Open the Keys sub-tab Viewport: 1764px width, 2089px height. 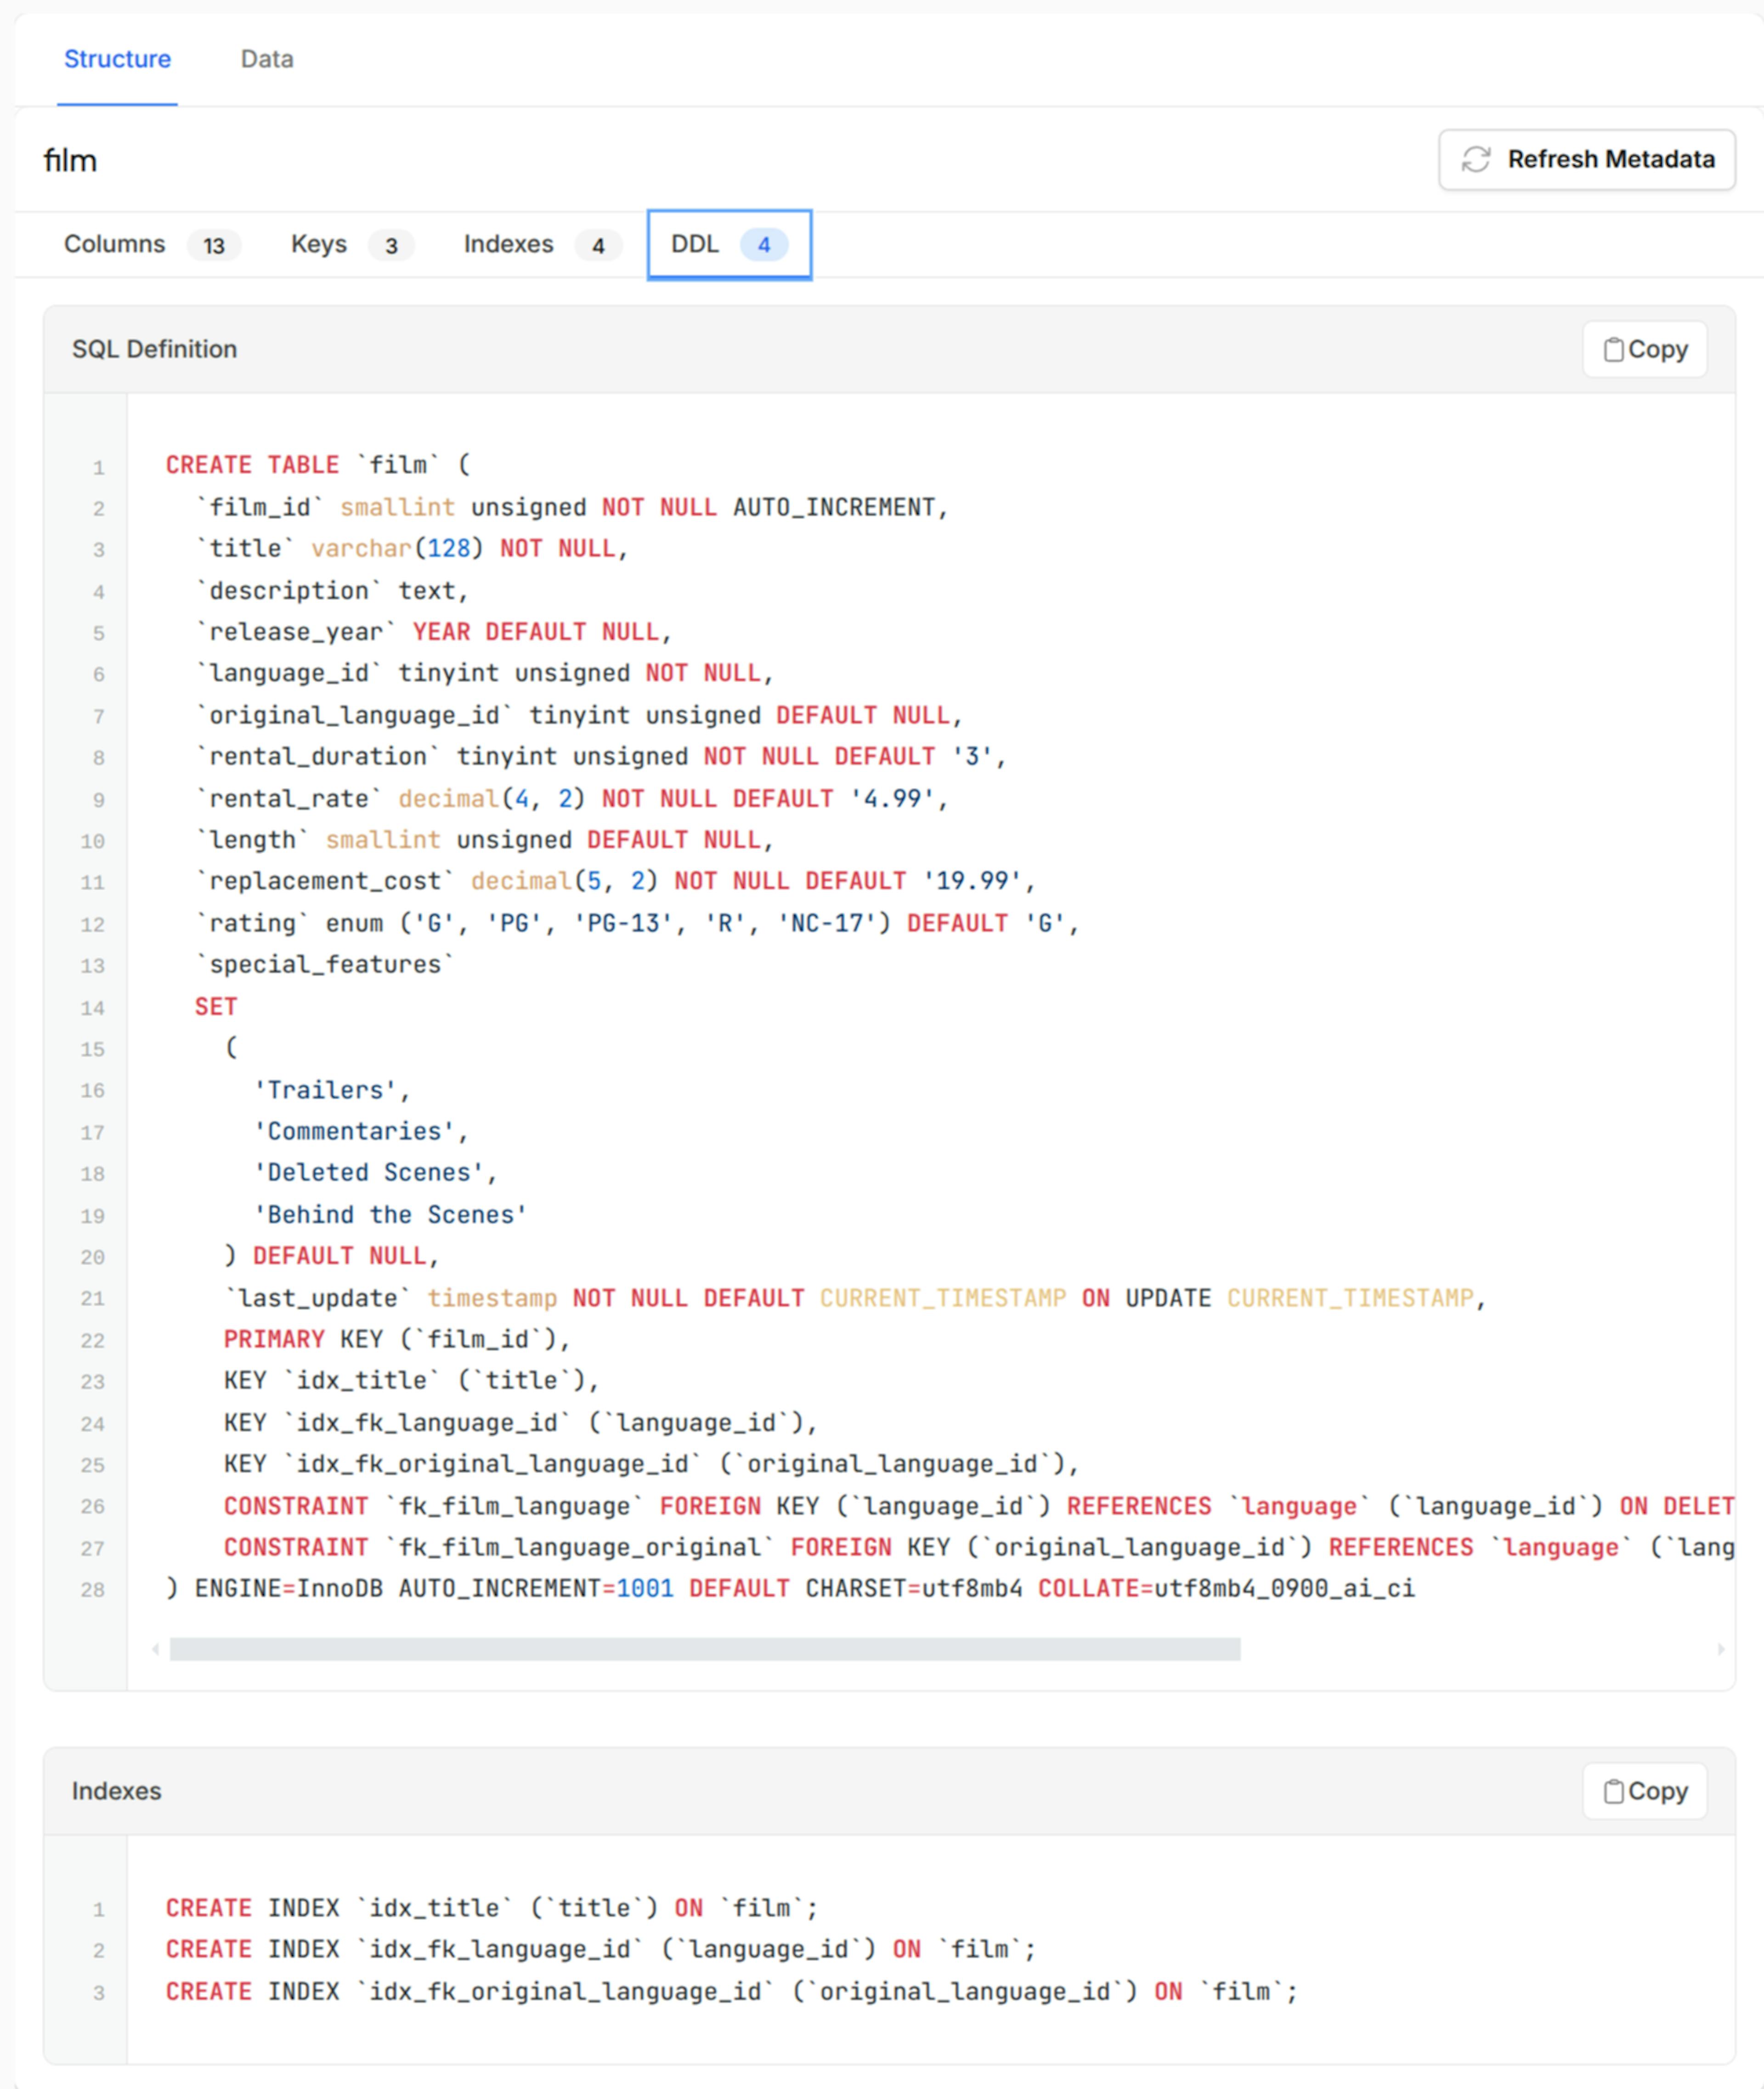(x=319, y=244)
